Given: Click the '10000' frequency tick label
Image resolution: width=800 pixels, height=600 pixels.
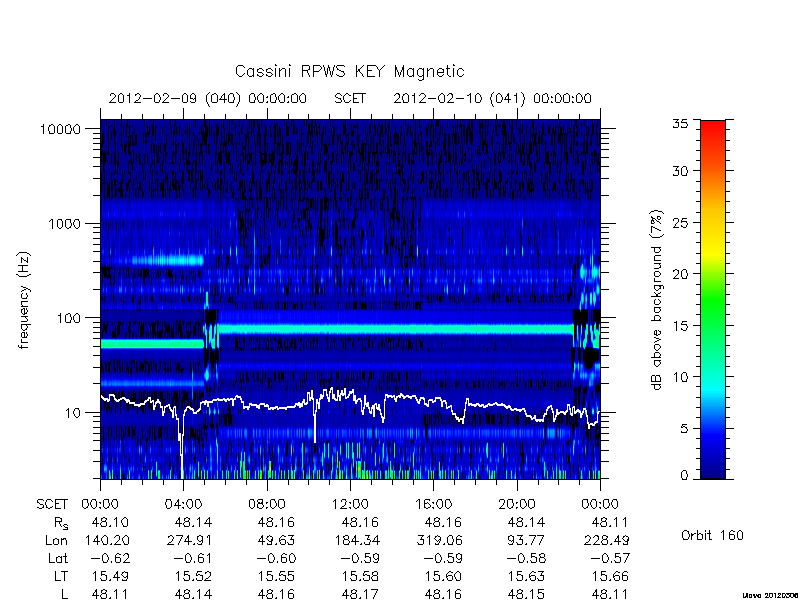Looking at the screenshot, I should (61, 130).
